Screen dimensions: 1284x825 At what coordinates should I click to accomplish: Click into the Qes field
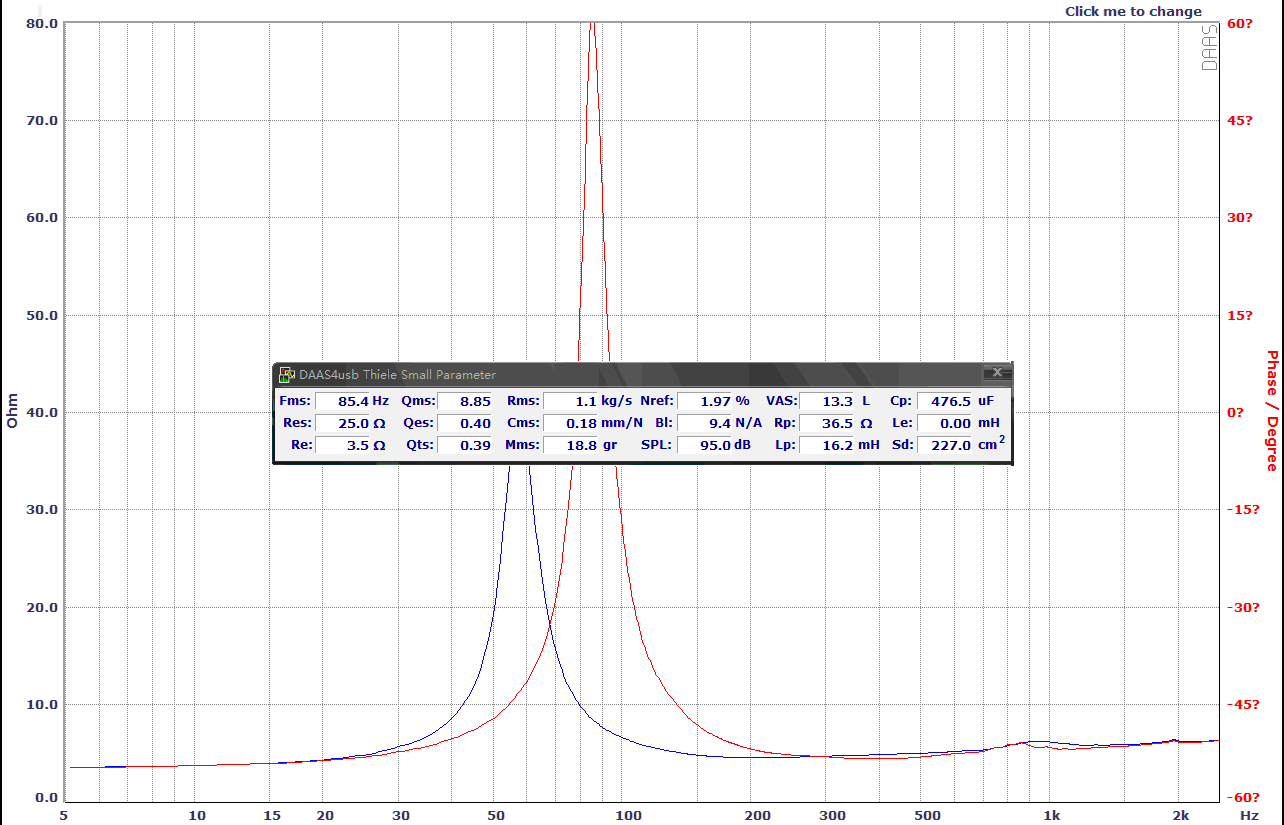(x=465, y=423)
